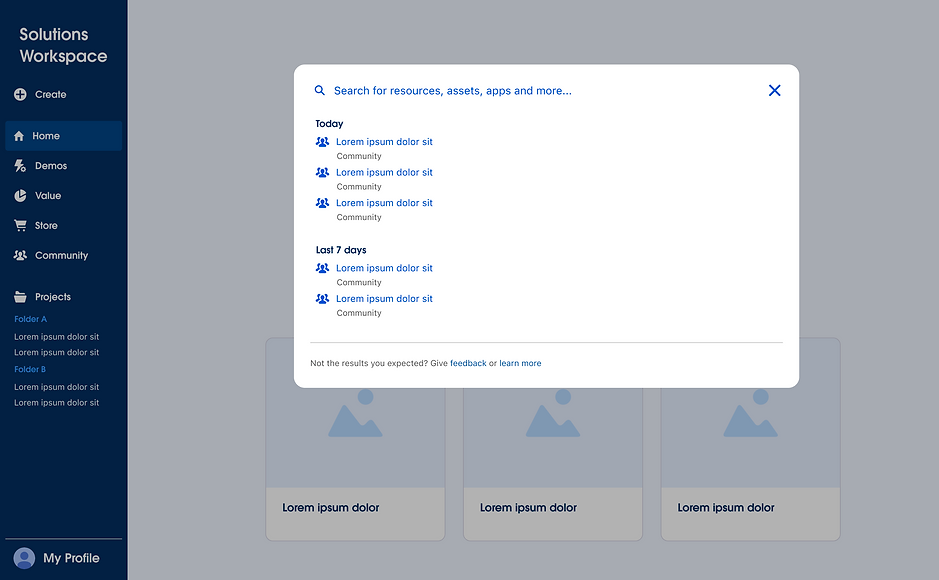The height and width of the screenshot is (580, 939).
Task: Click the Store shopping cart icon
Action: coord(20,226)
